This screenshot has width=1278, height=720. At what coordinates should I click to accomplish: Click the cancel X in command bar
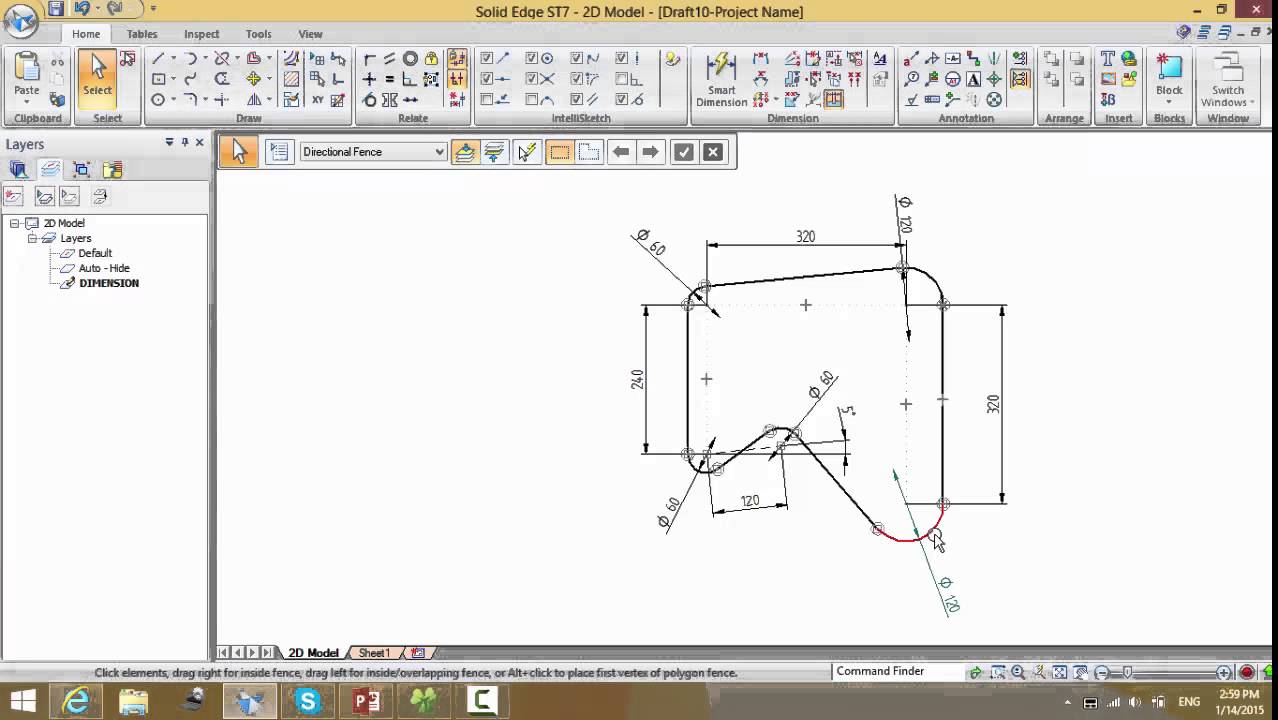click(x=712, y=152)
